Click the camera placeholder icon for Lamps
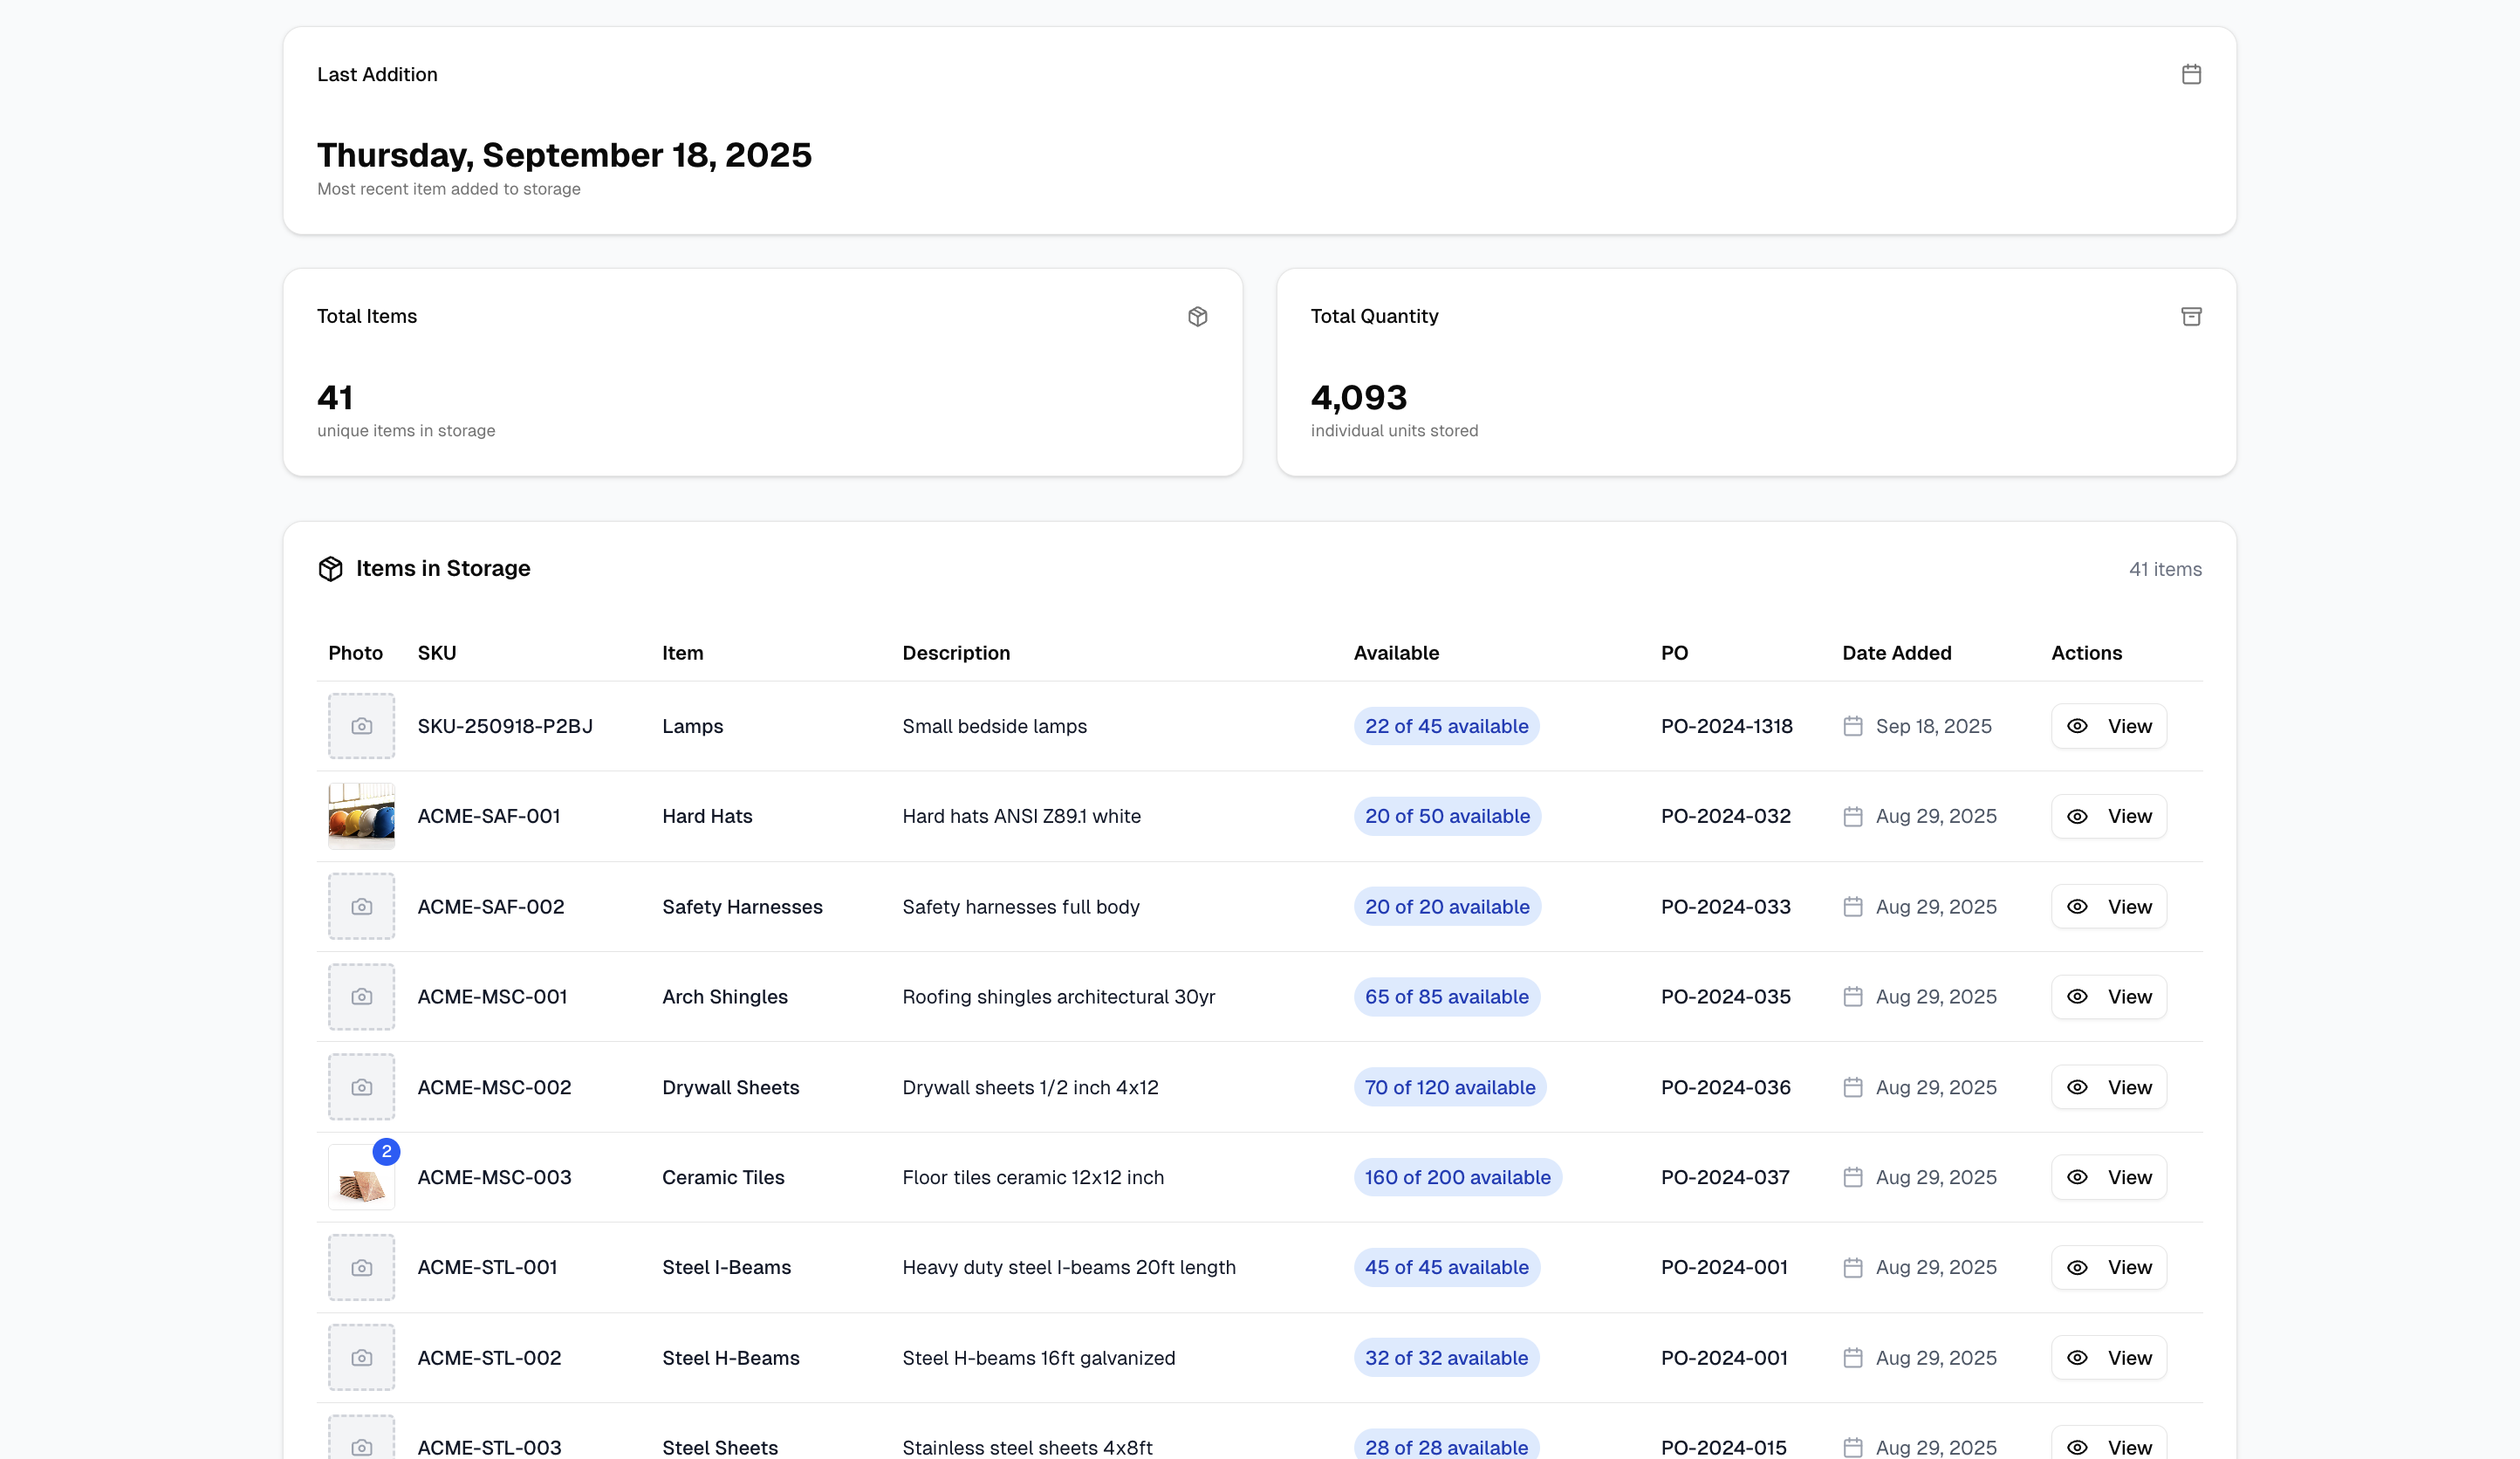2520x1459 pixels. 361,726
